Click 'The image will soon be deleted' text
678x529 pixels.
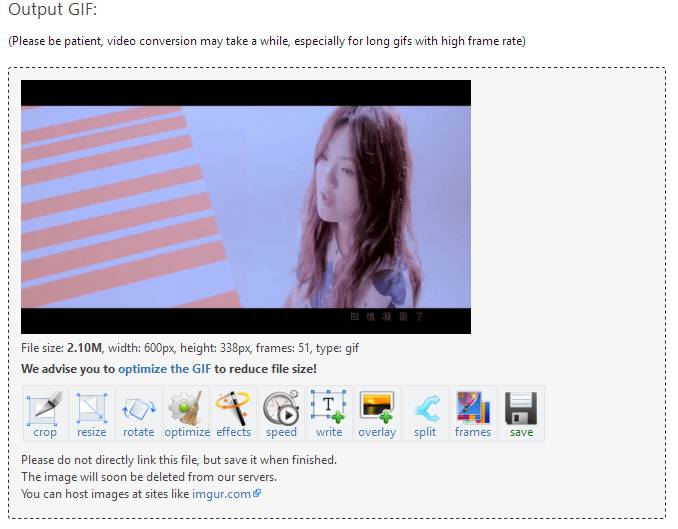pos(149,477)
